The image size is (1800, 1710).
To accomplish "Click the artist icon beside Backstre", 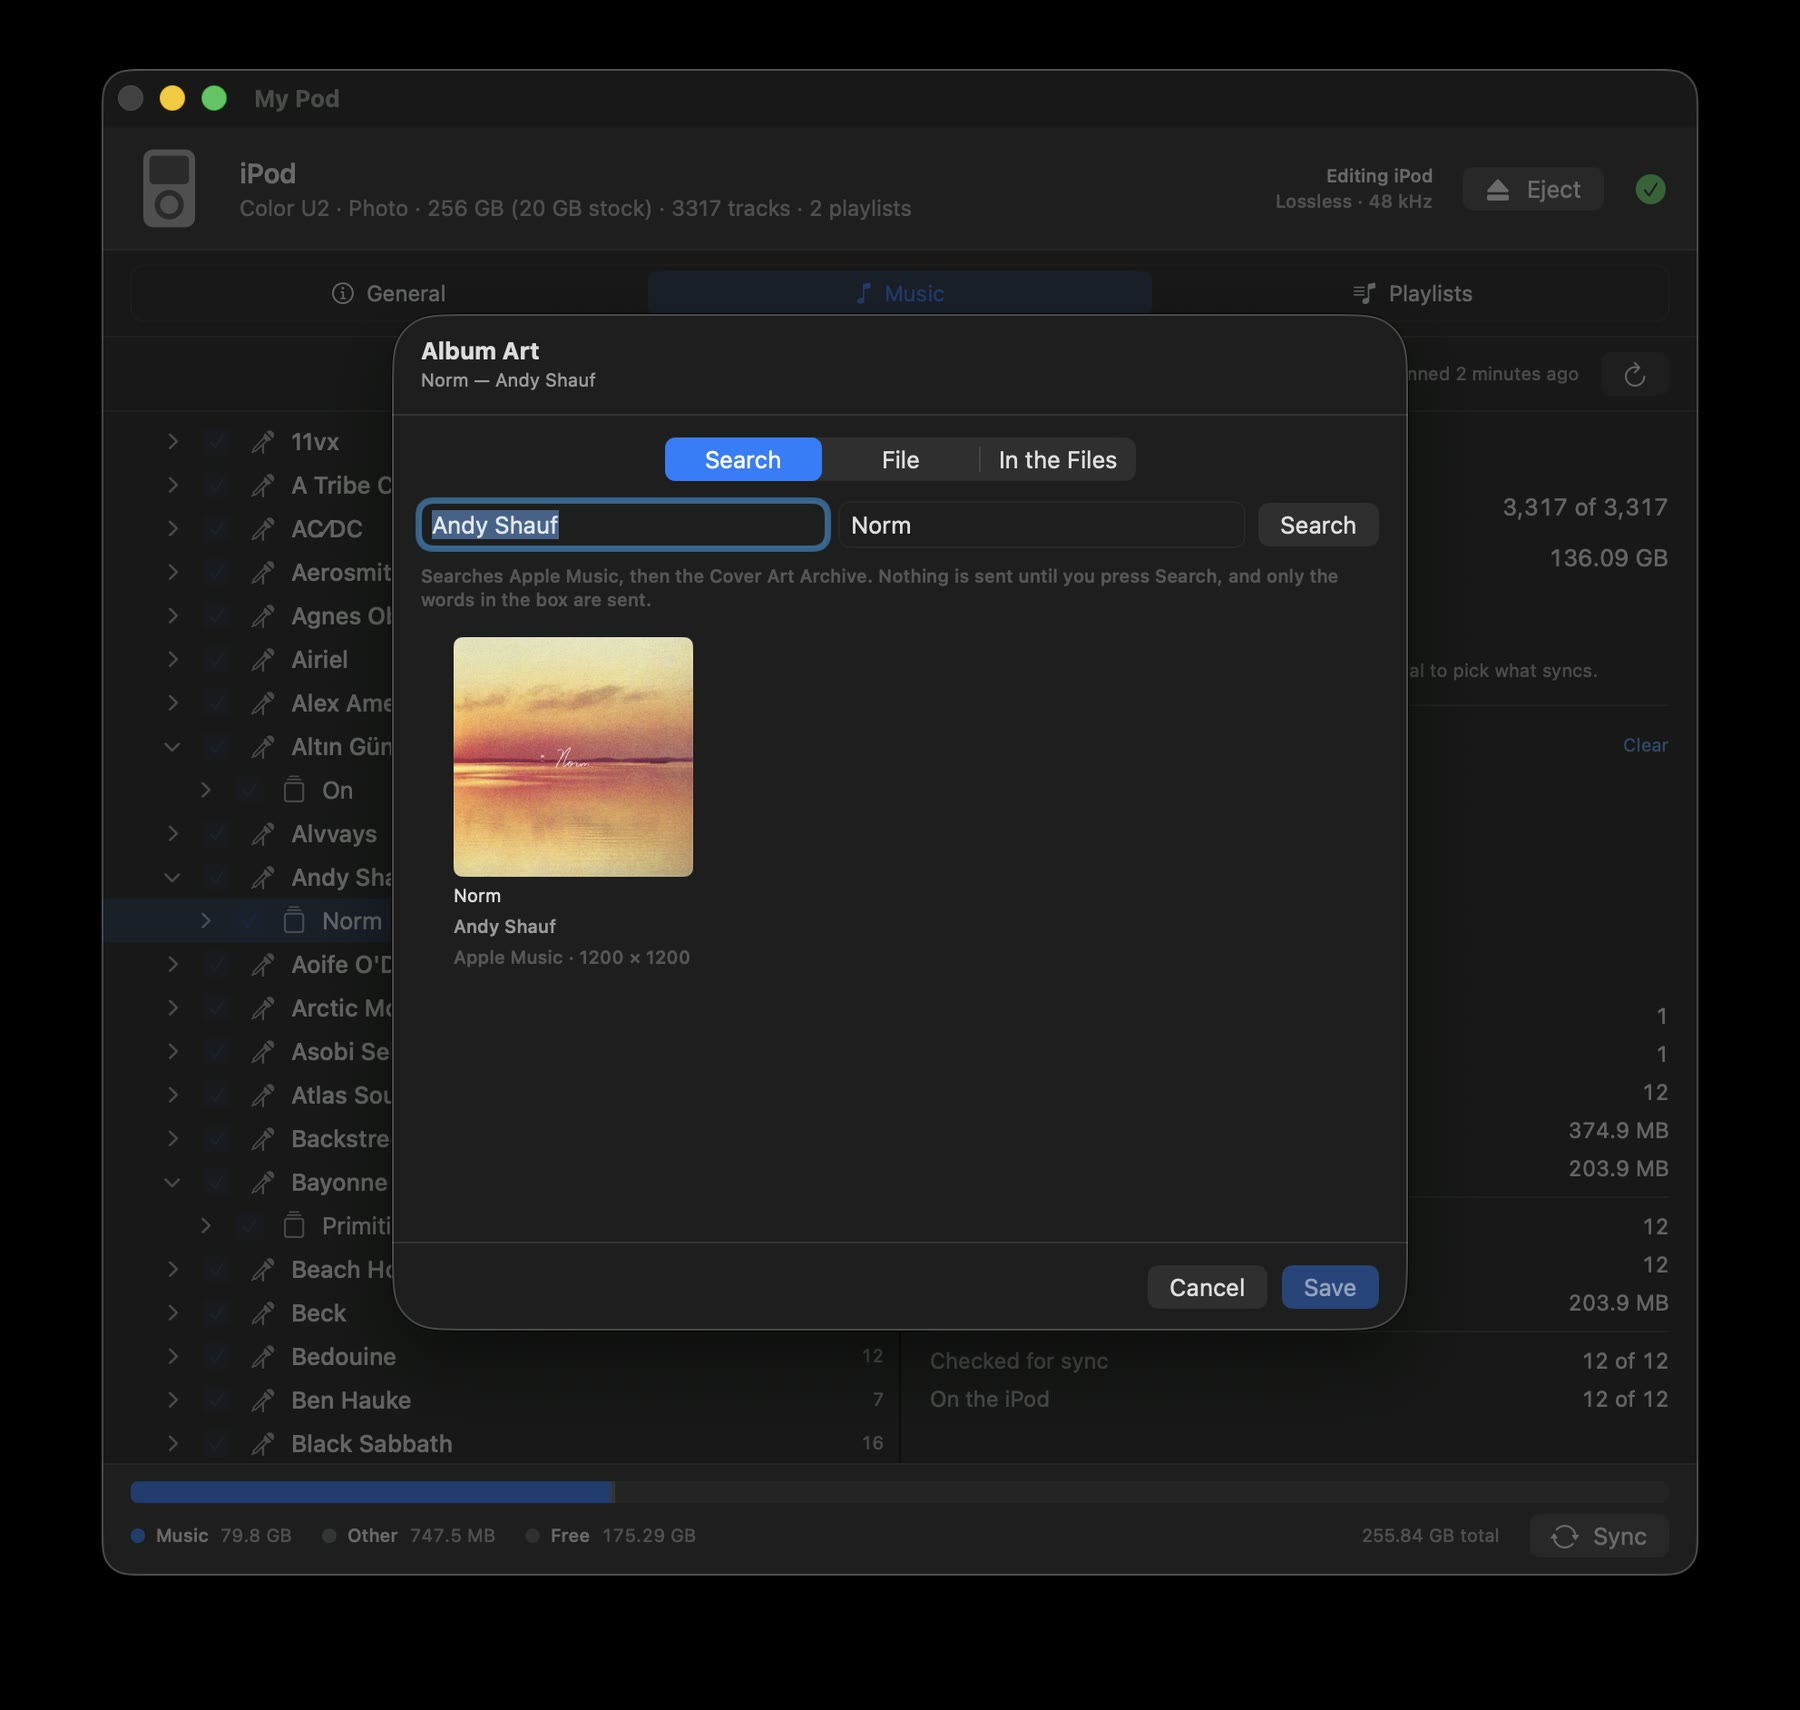I will [263, 1139].
